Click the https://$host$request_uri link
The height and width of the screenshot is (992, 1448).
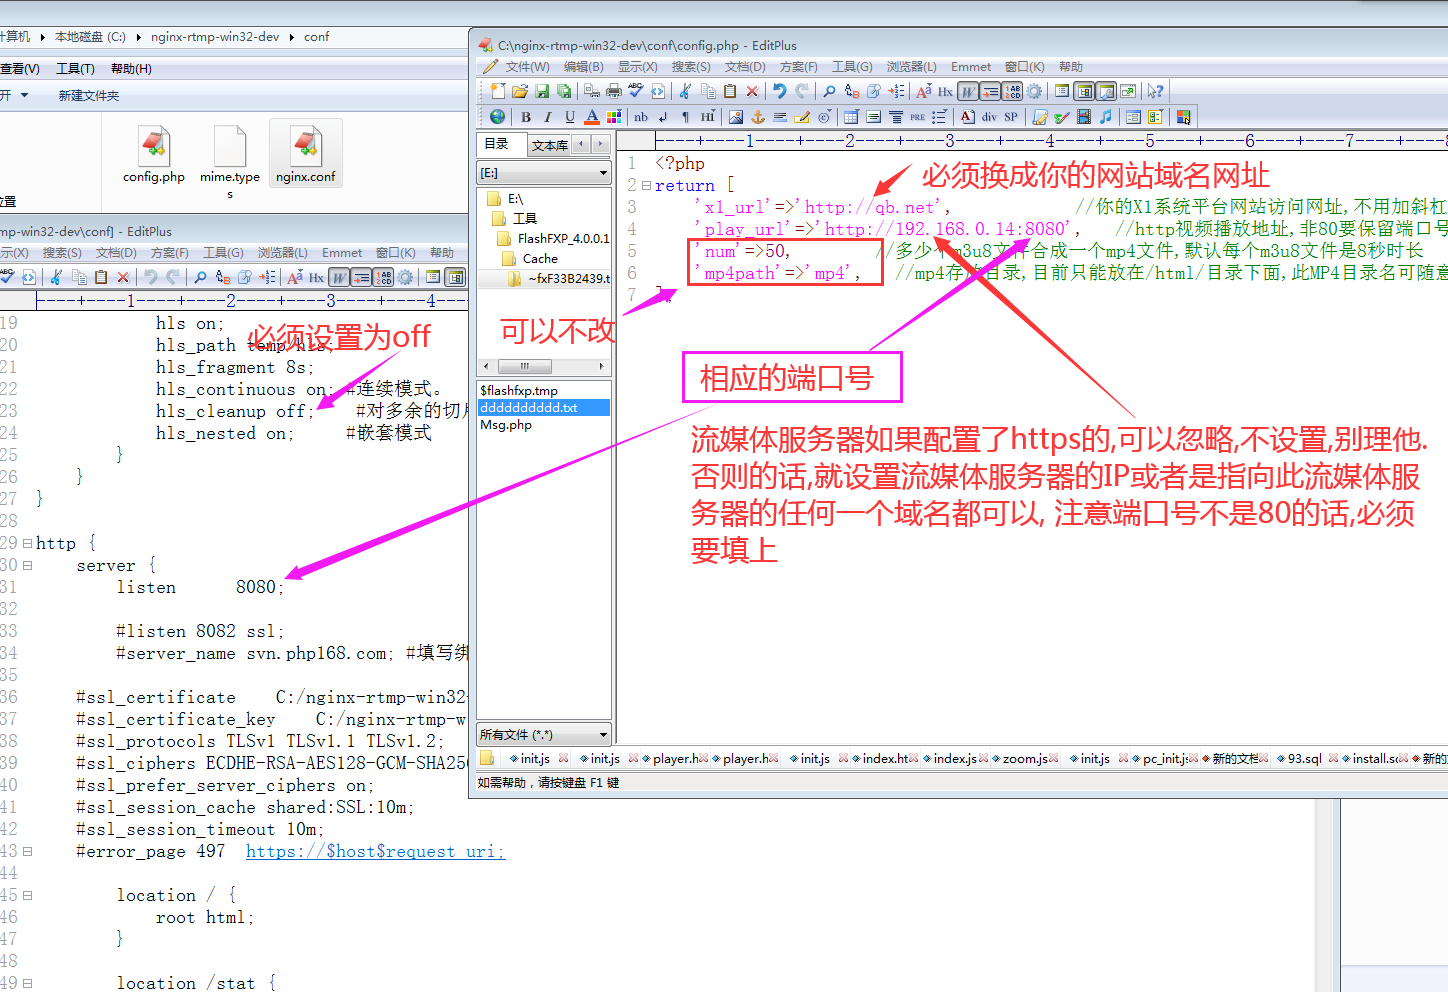[375, 851]
